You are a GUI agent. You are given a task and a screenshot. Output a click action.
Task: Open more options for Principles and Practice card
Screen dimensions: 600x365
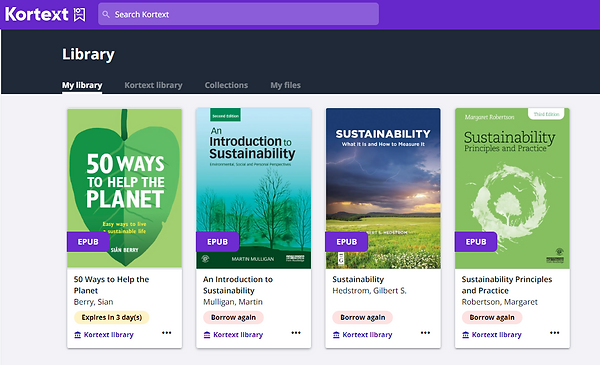click(x=554, y=333)
